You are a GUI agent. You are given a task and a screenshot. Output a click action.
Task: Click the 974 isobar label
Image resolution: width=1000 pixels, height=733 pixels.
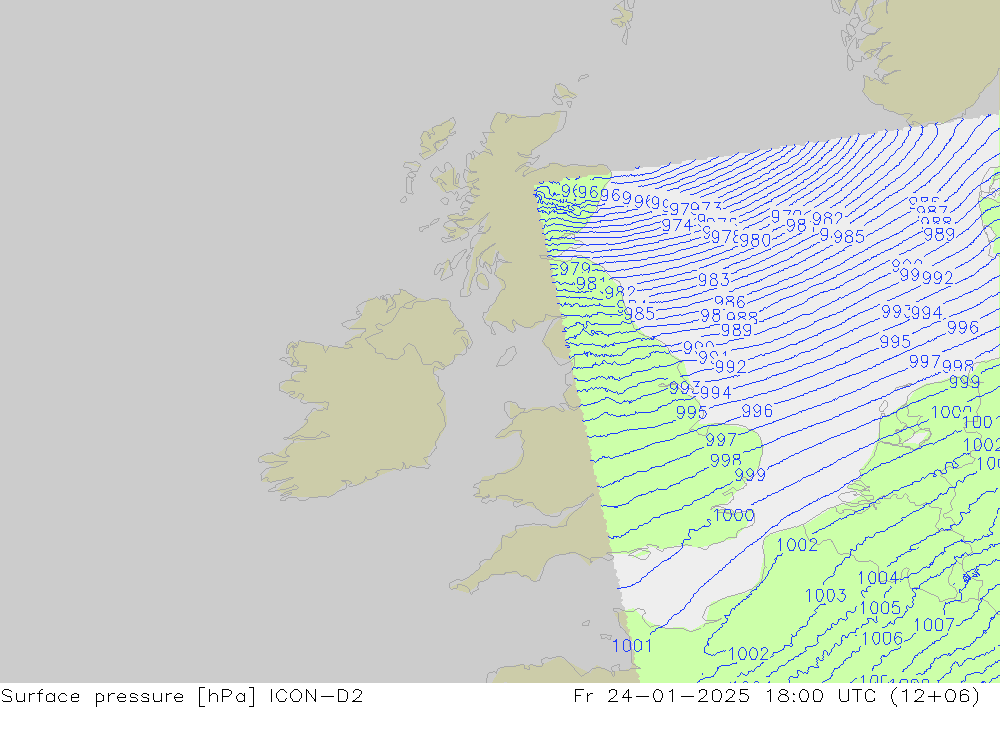coord(677,225)
